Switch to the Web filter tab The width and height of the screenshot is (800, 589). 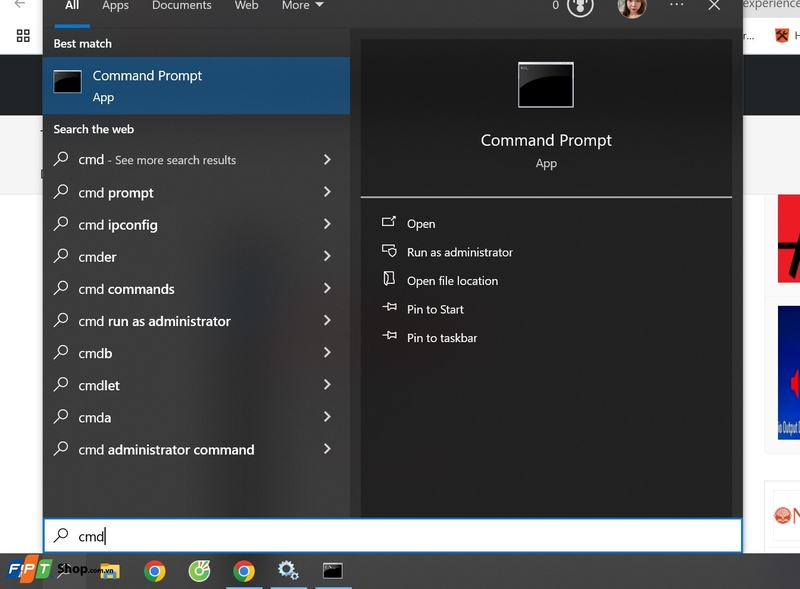tap(246, 6)
